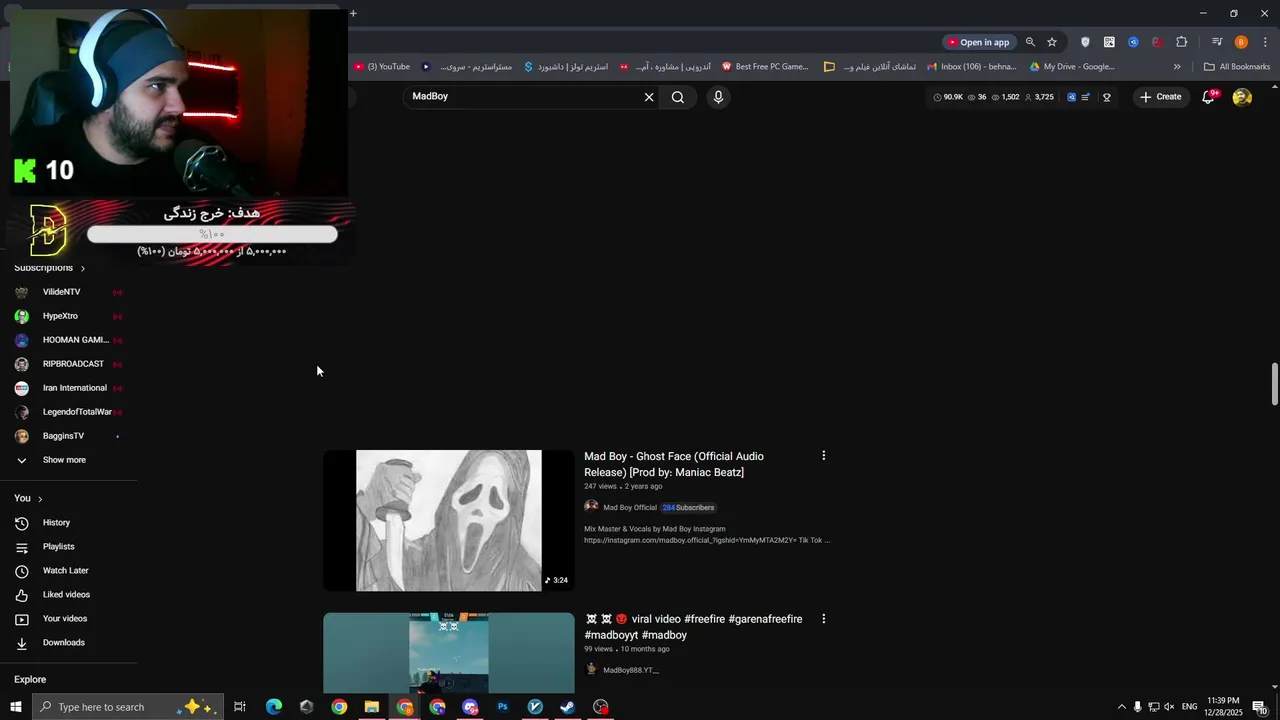This screenshot has width=1280, height=720.
Task: Open File Explorer from taskbar
Action: 371,707
